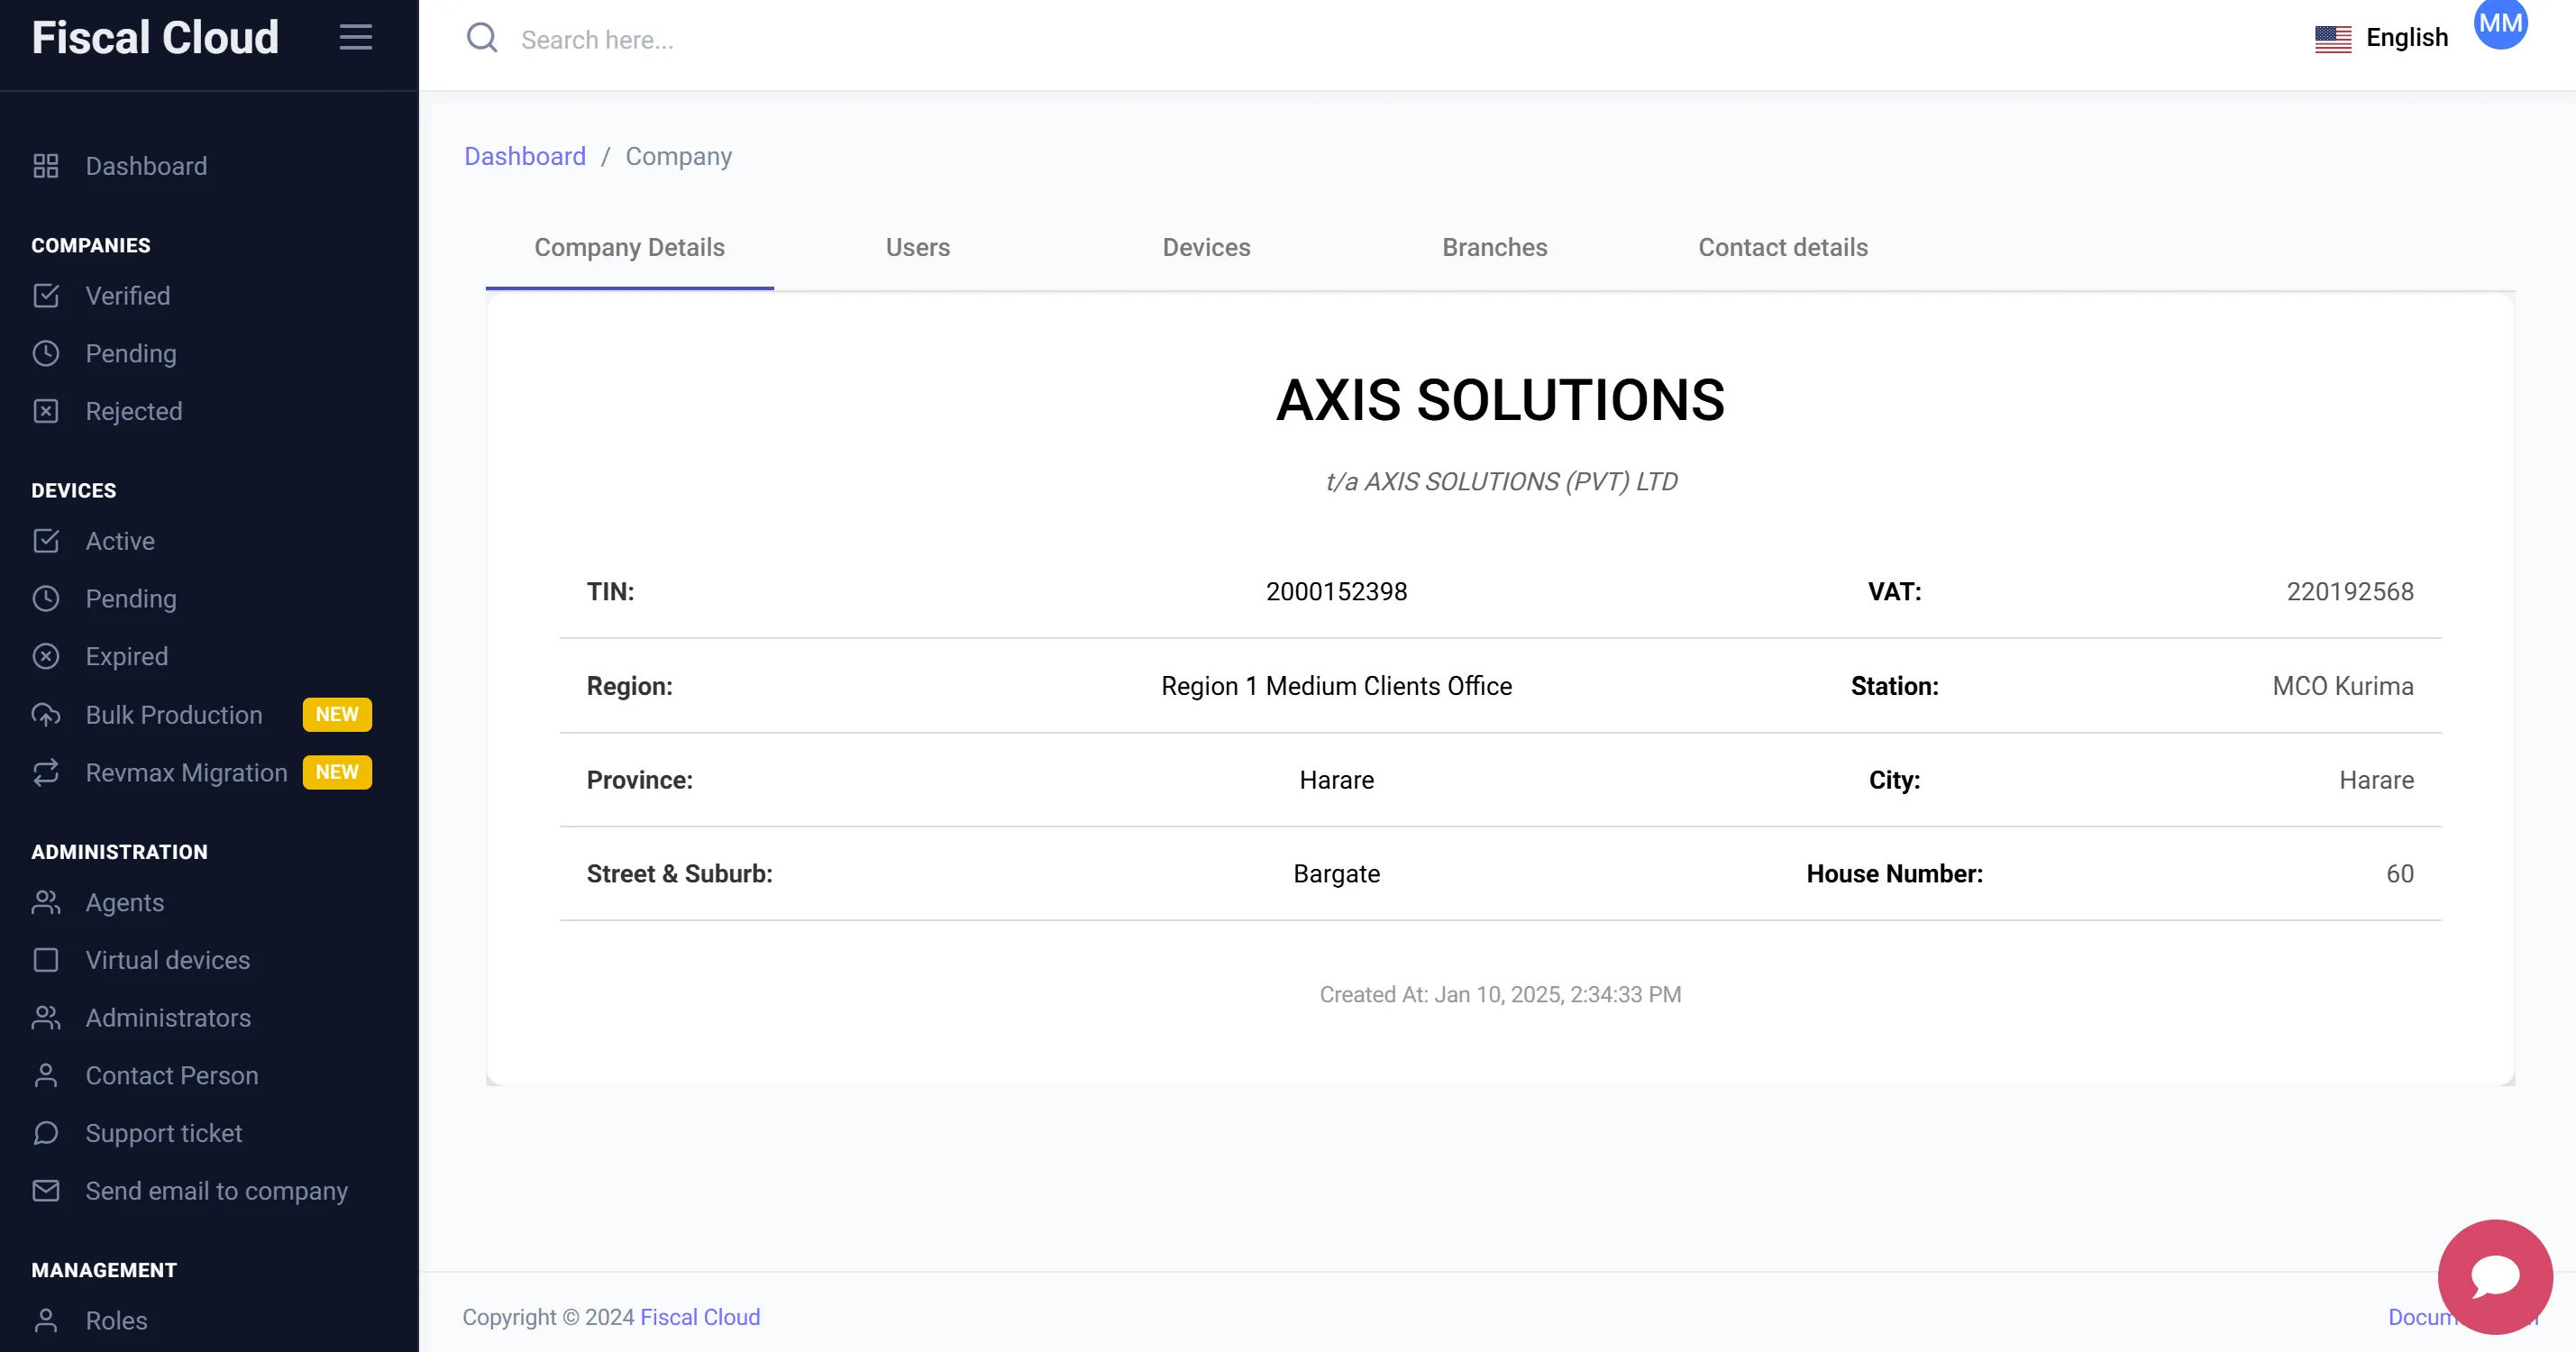Click the House Number value 60
This screenshot has width=2576, height=1352.
[x=2400, y=874]
